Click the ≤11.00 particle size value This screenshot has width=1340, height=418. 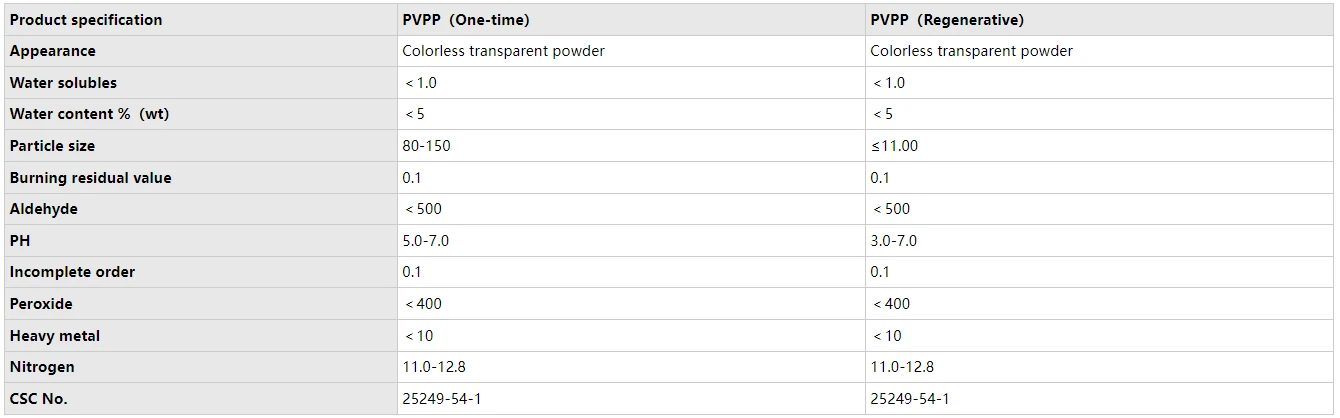click(894, 146)
